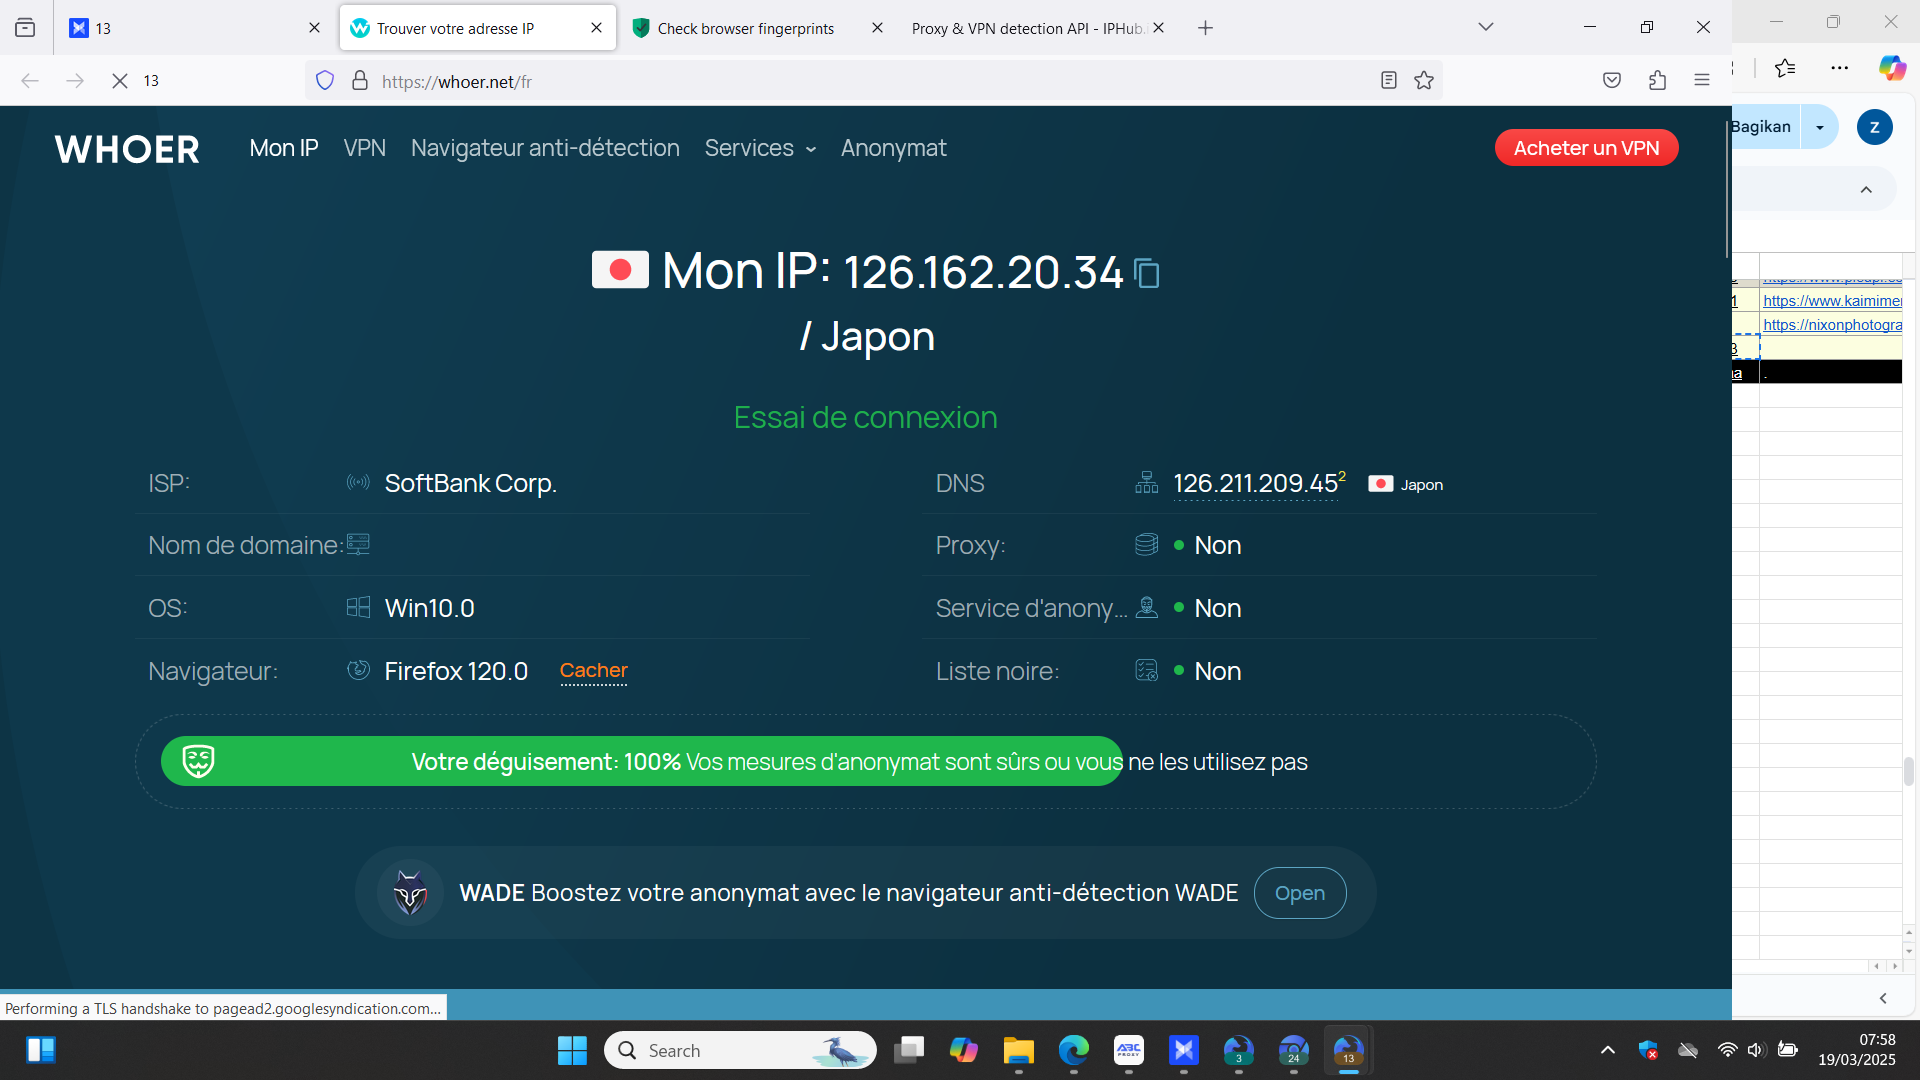Open Task View on the taskbar
The image size is (1920, 1080).
pos(908,1050)
